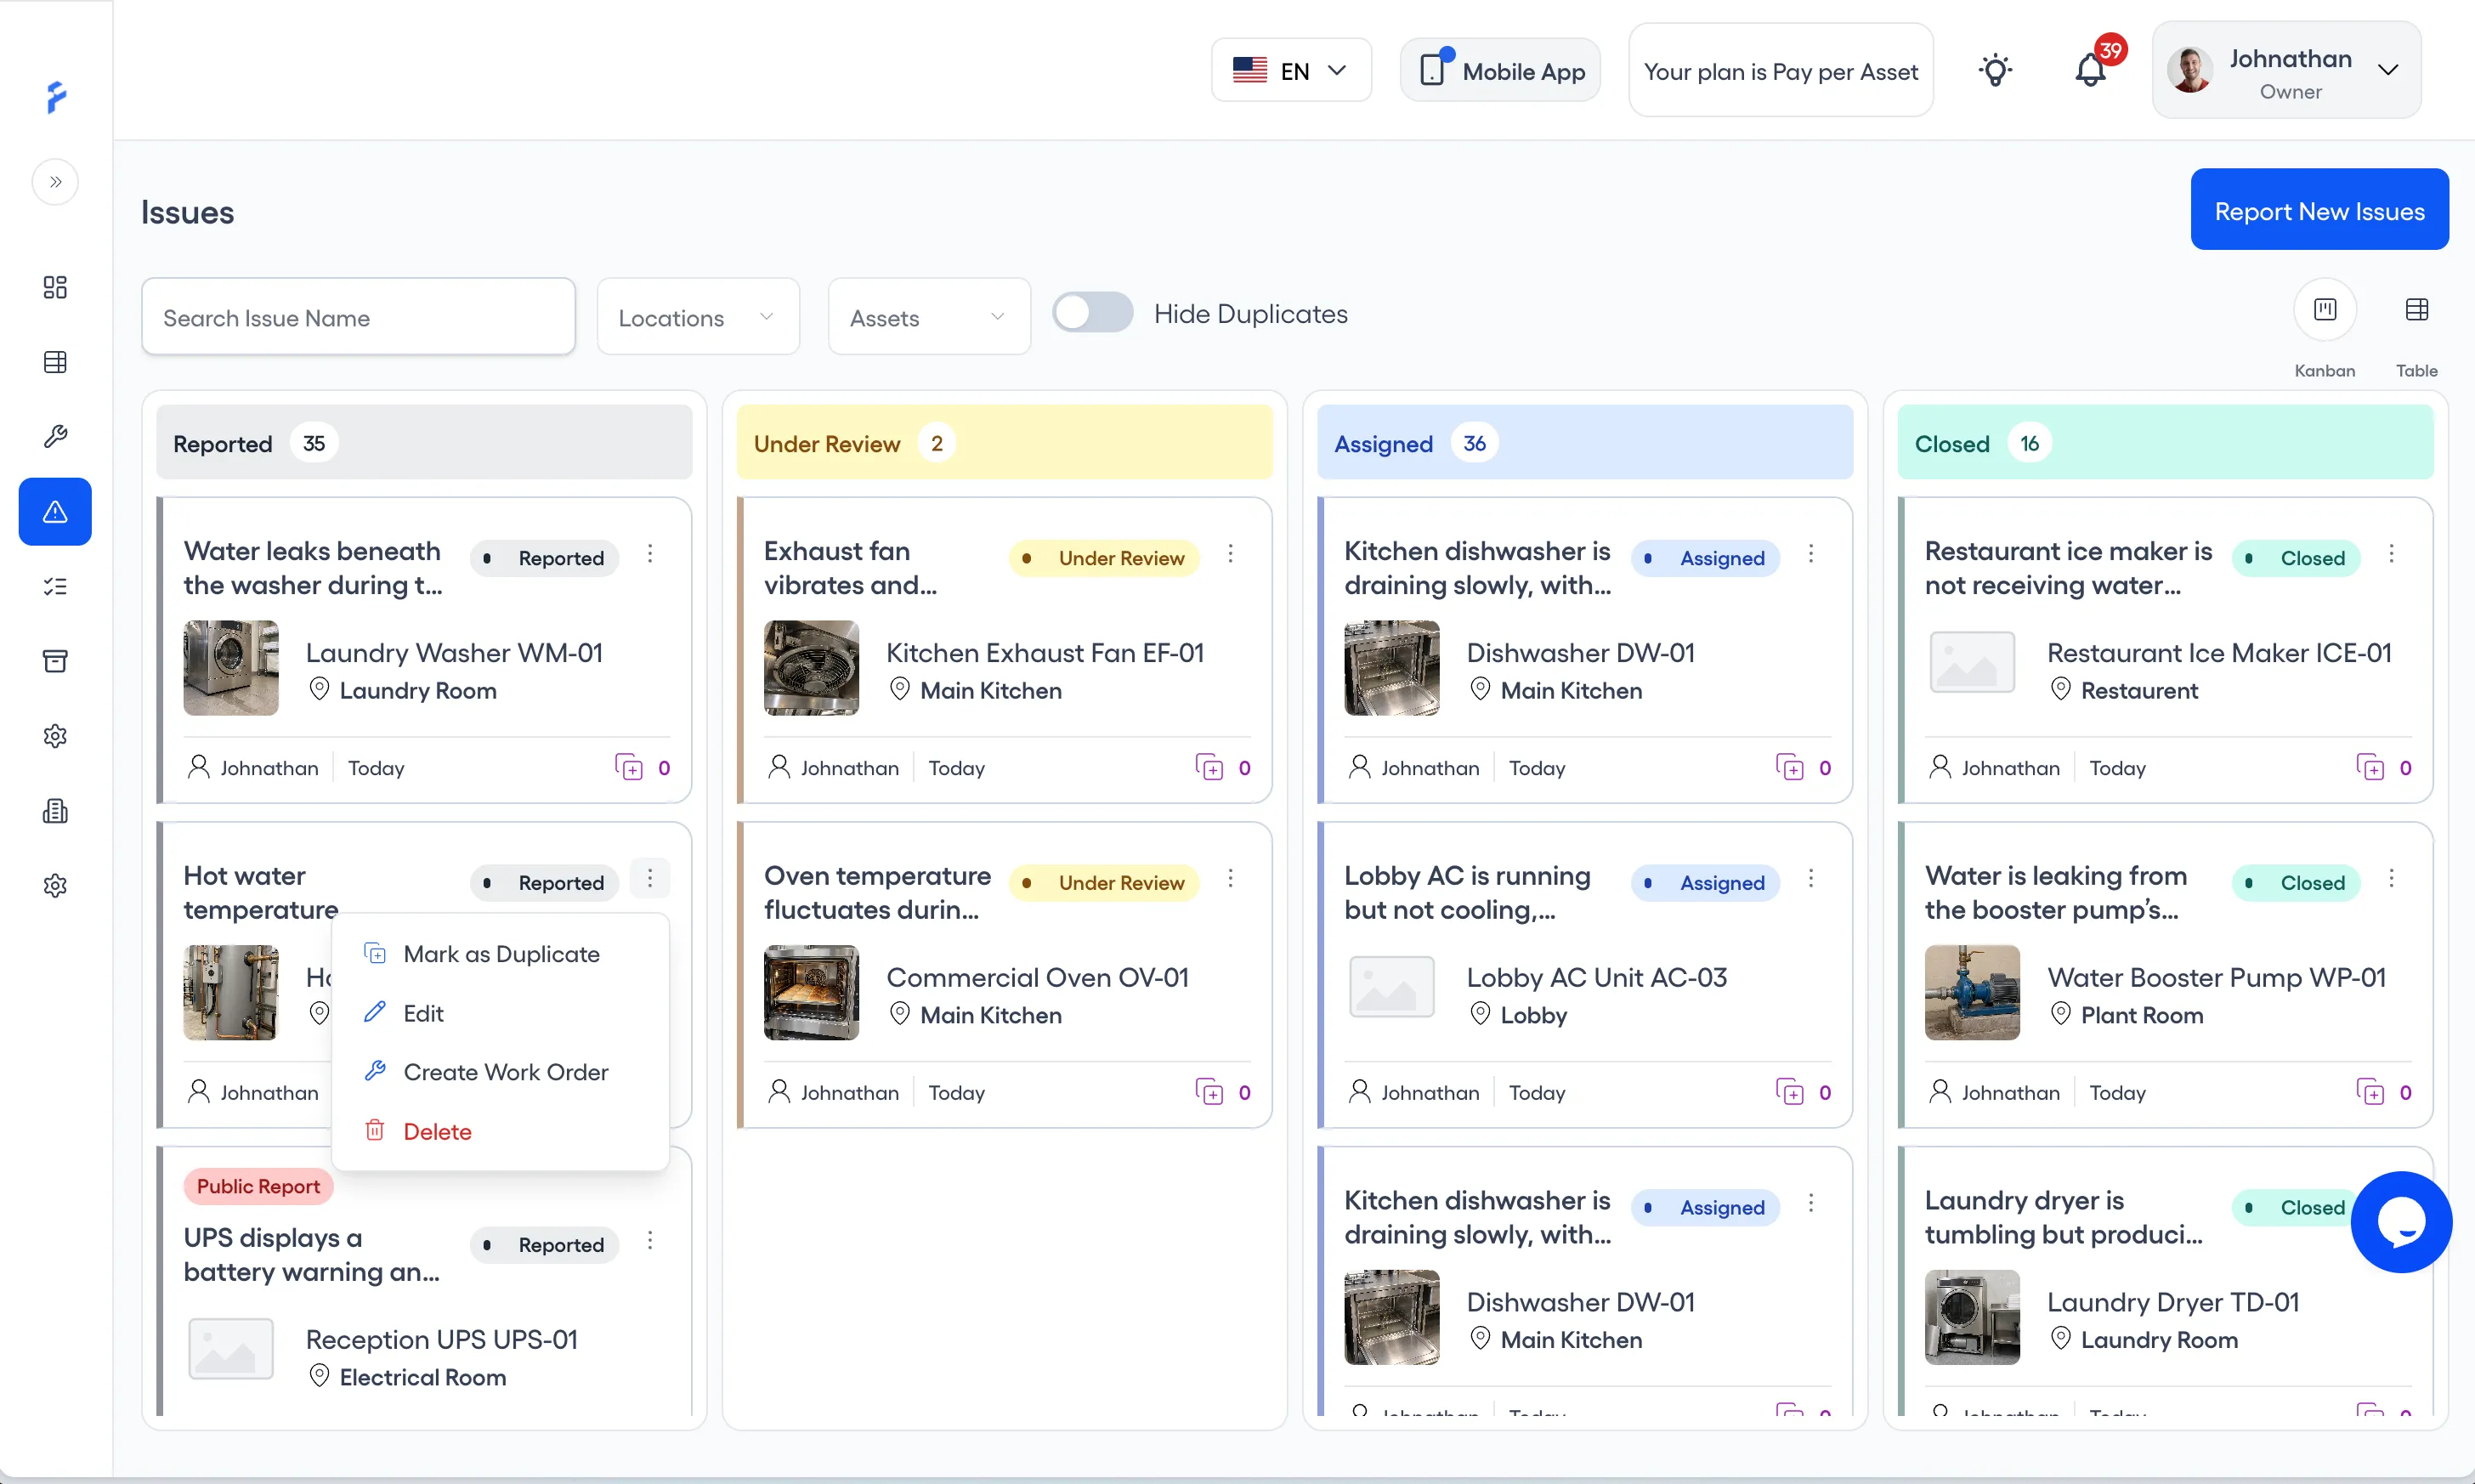Click the app logo at top left
Image resolution: width=2475 pixels, height=1484 pixels.
coord(56,97)
